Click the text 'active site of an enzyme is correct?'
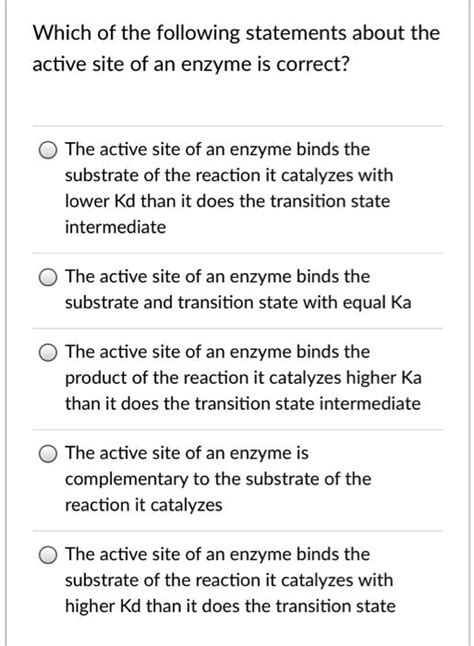This screenshot has height=646, width=474. (191, 65)
